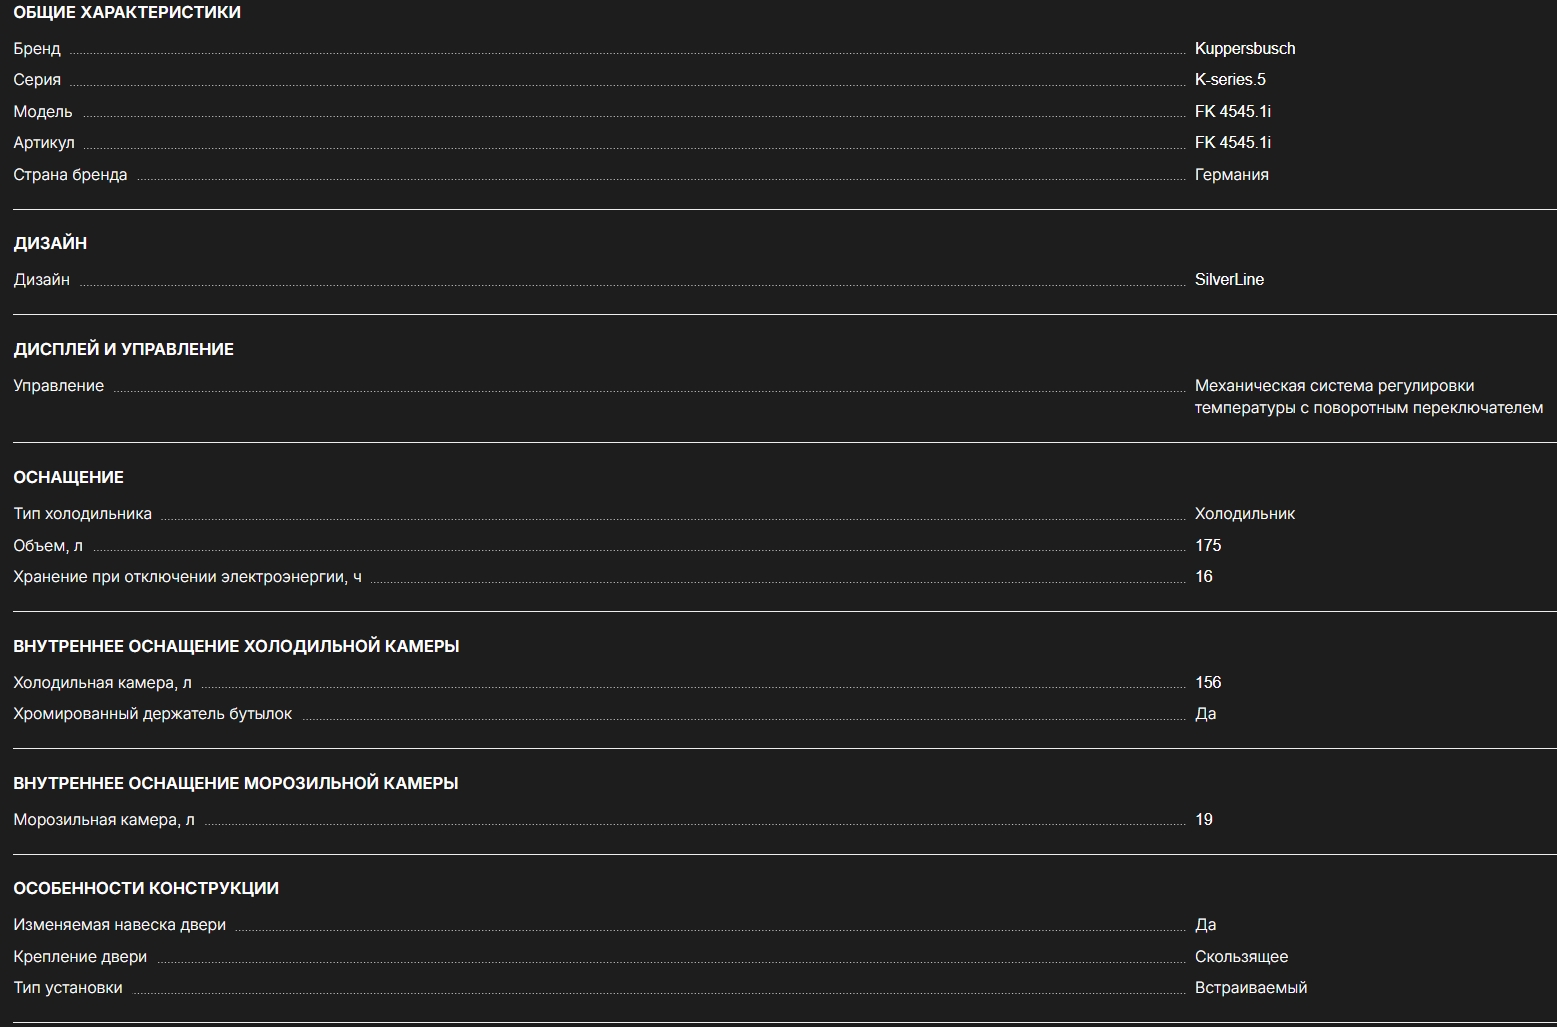Select the Холодильник type value
The height and width of the screenshot is (1027, 1557).
click(x=1244, y=513)
